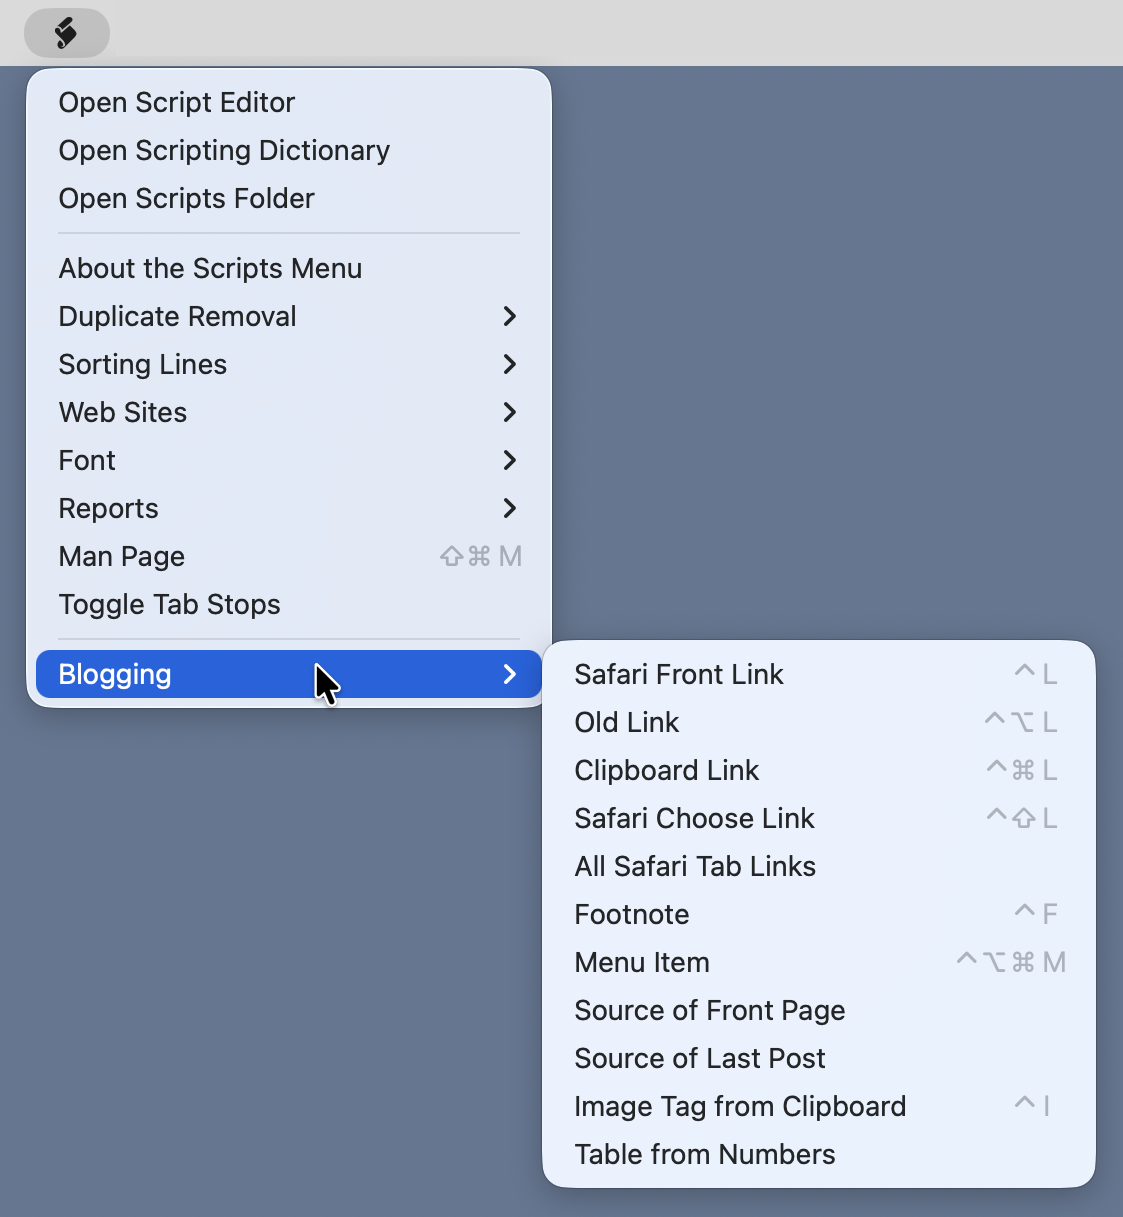This screenshot has height=1217, width=1123.
Task: Click the Scripts menu bar icon
Action: tap(66, 33)
